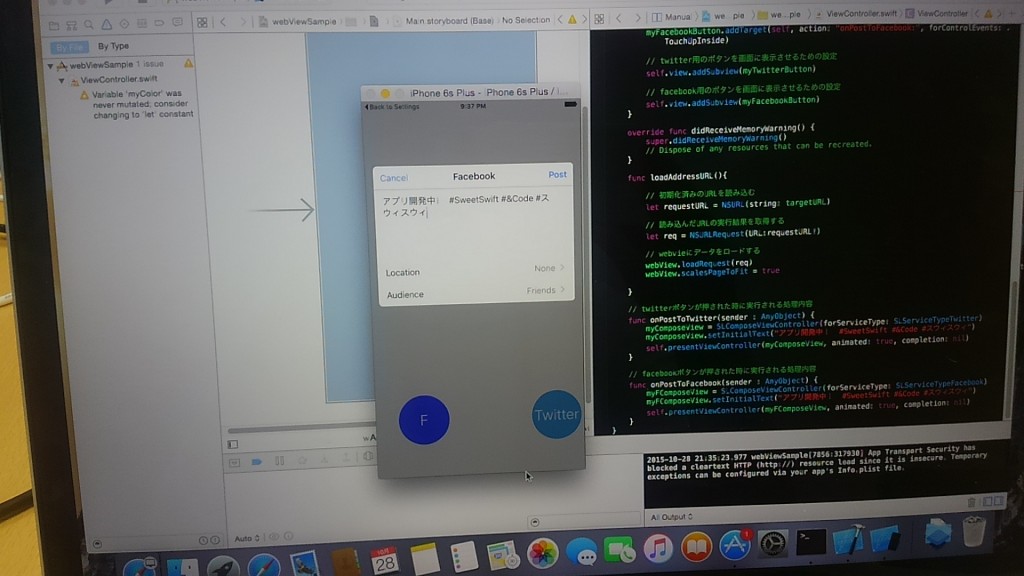Screen dimensions: 1024x576
Task: Open webViewSample breadcrumb in storyboard jump bar
Action: point(298,22)
